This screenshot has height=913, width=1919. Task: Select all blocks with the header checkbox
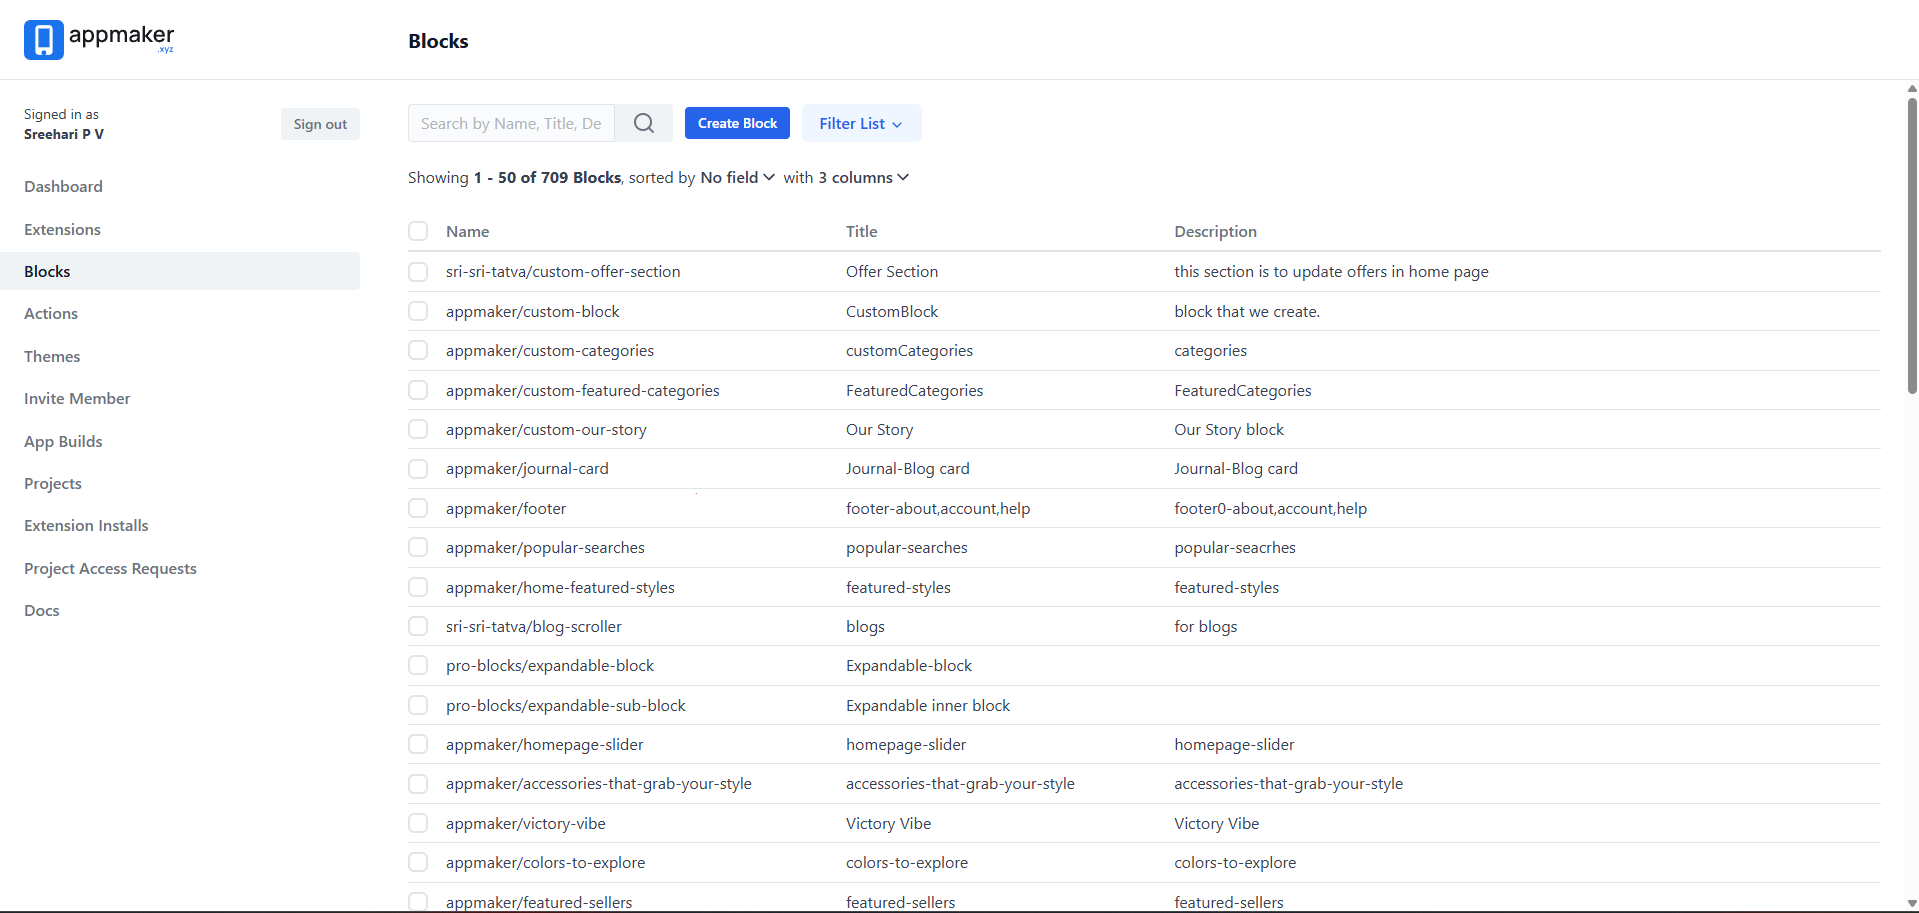[418, 231]
